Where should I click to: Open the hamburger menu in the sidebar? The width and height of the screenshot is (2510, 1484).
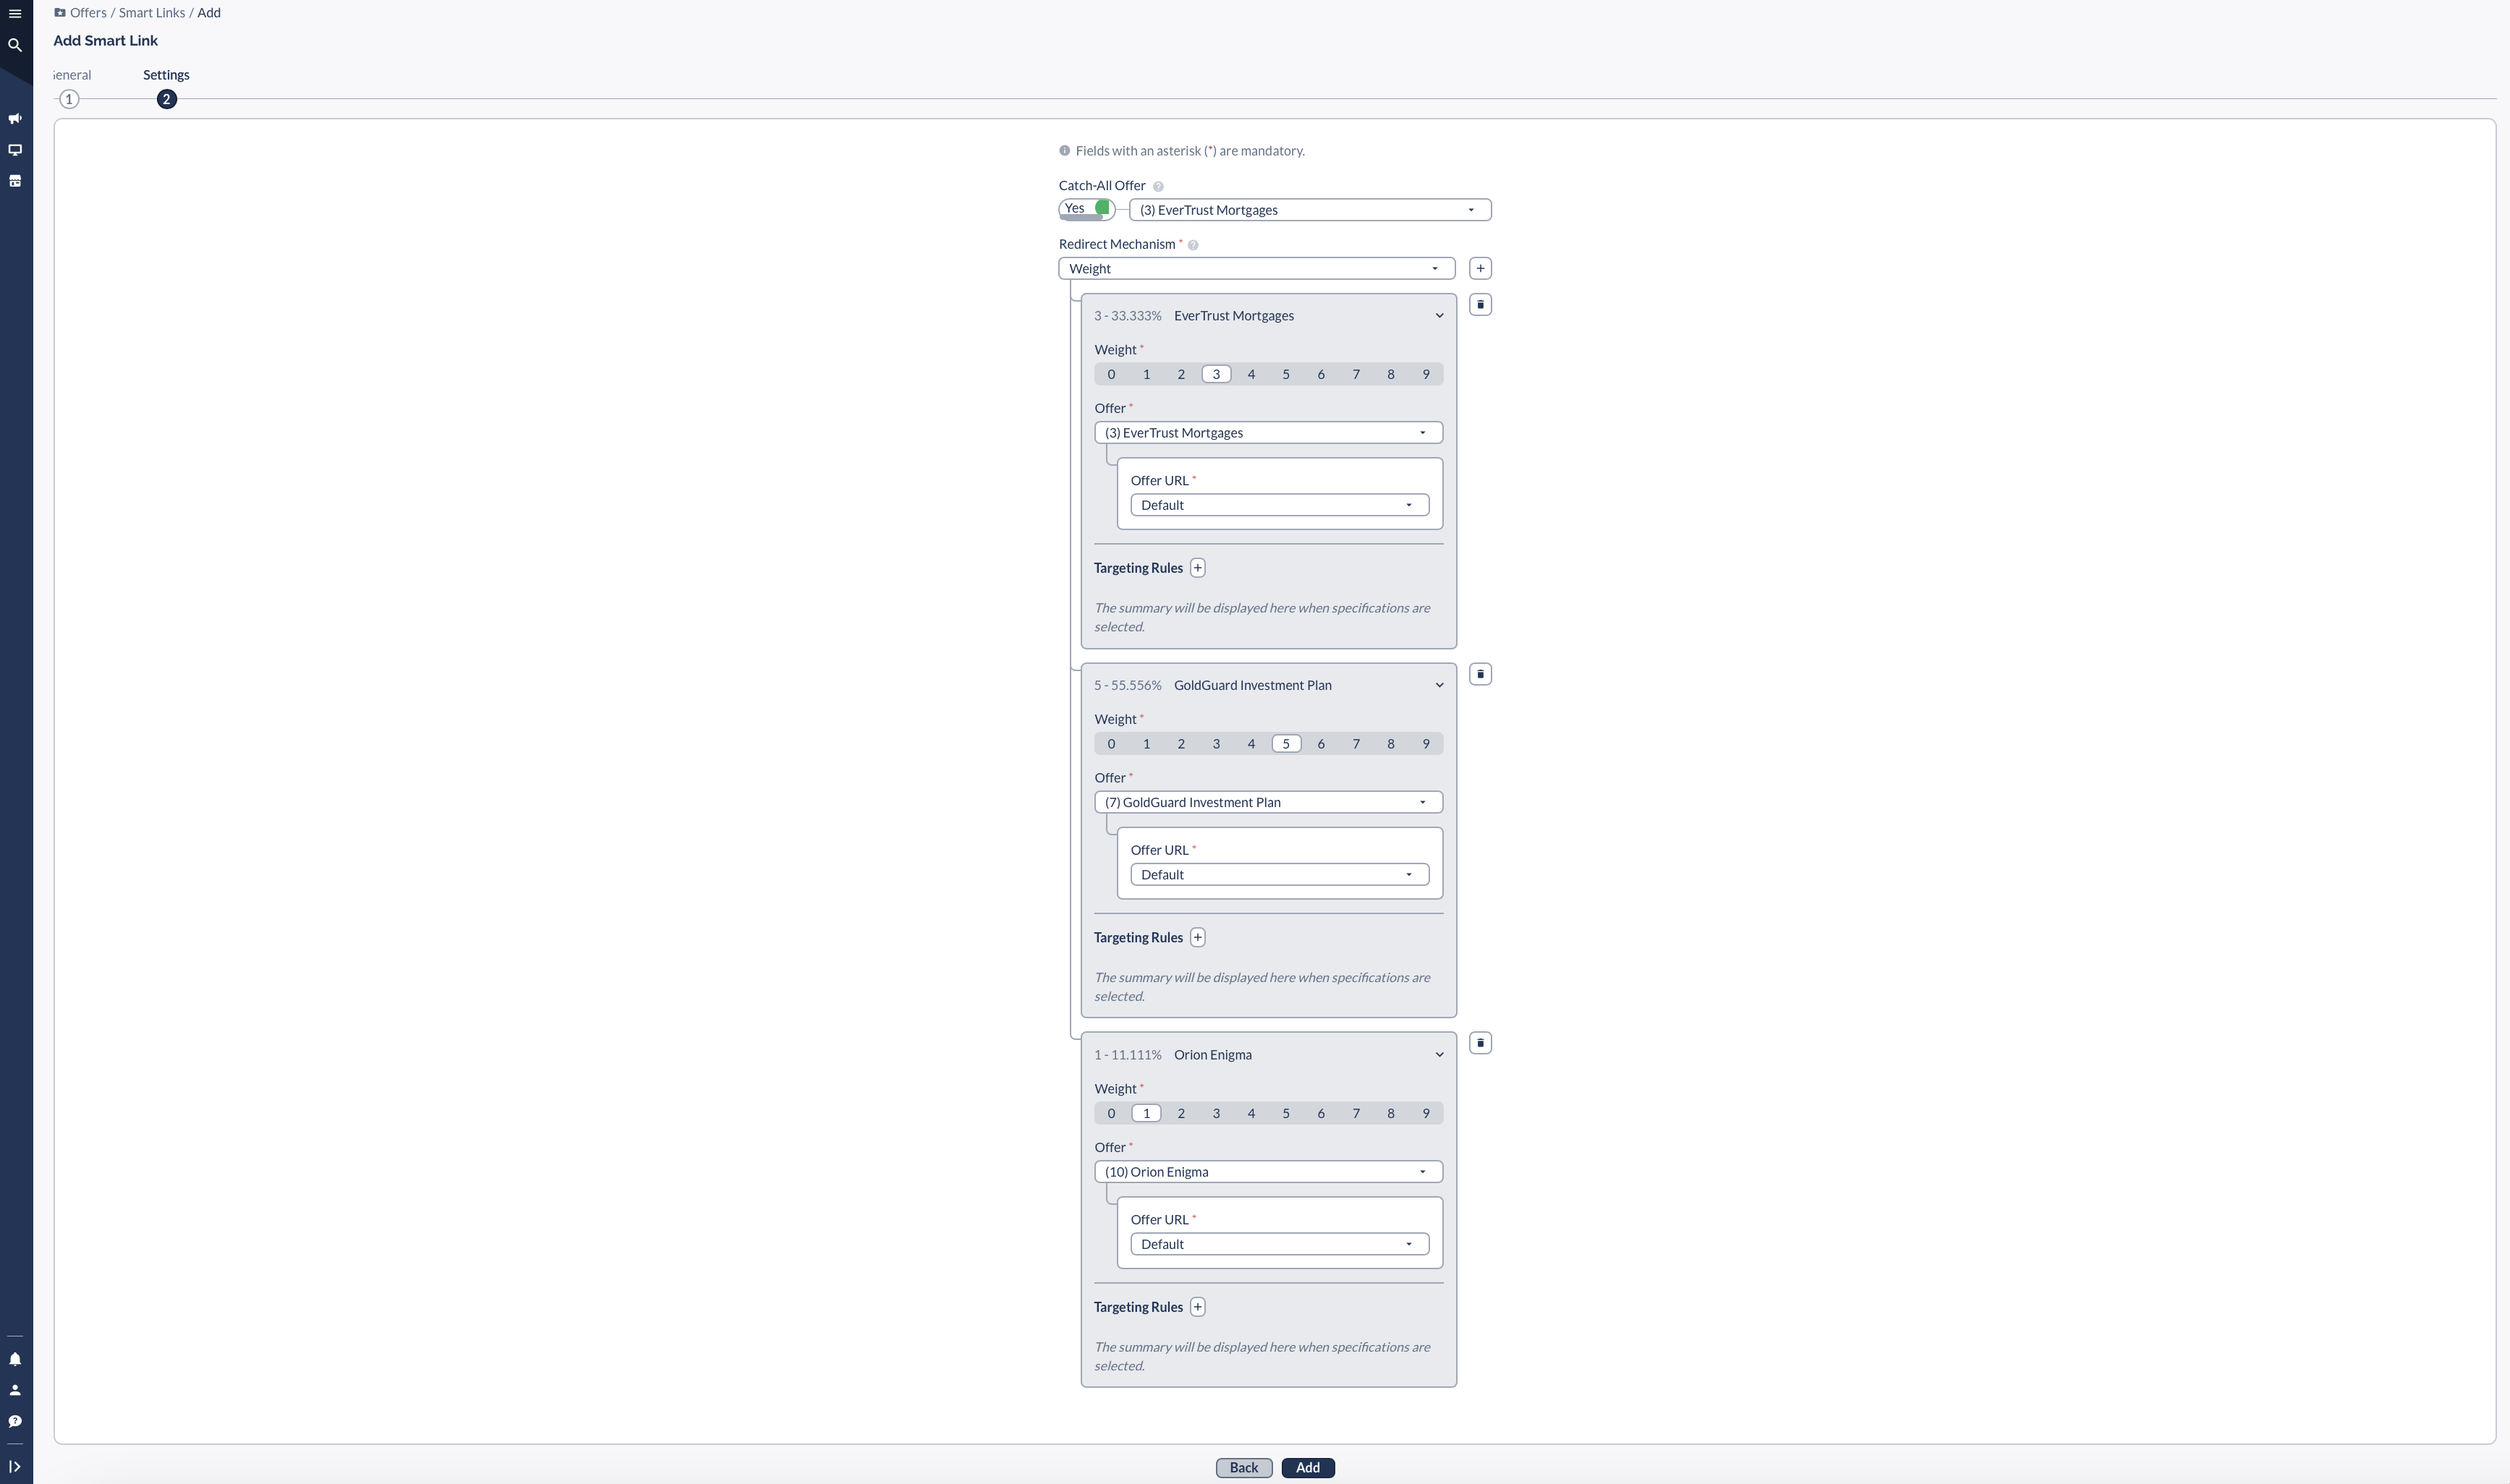[15, 13]
